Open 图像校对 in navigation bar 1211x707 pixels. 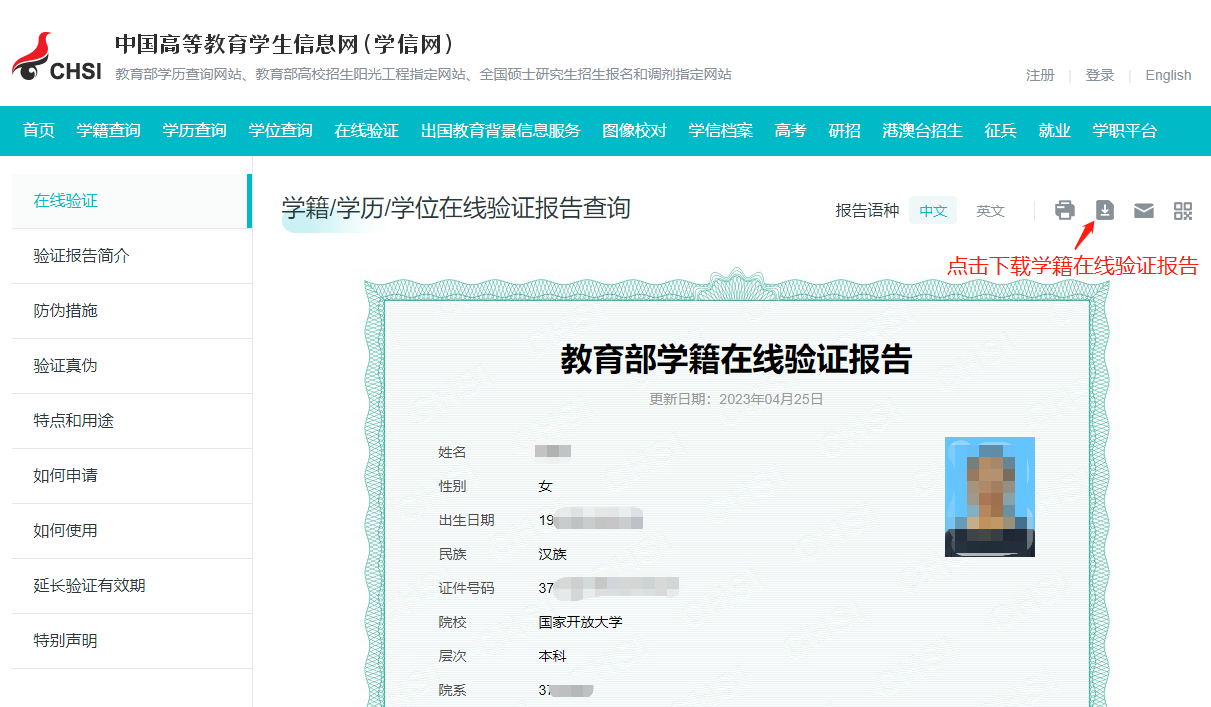[x=635, y=131]
